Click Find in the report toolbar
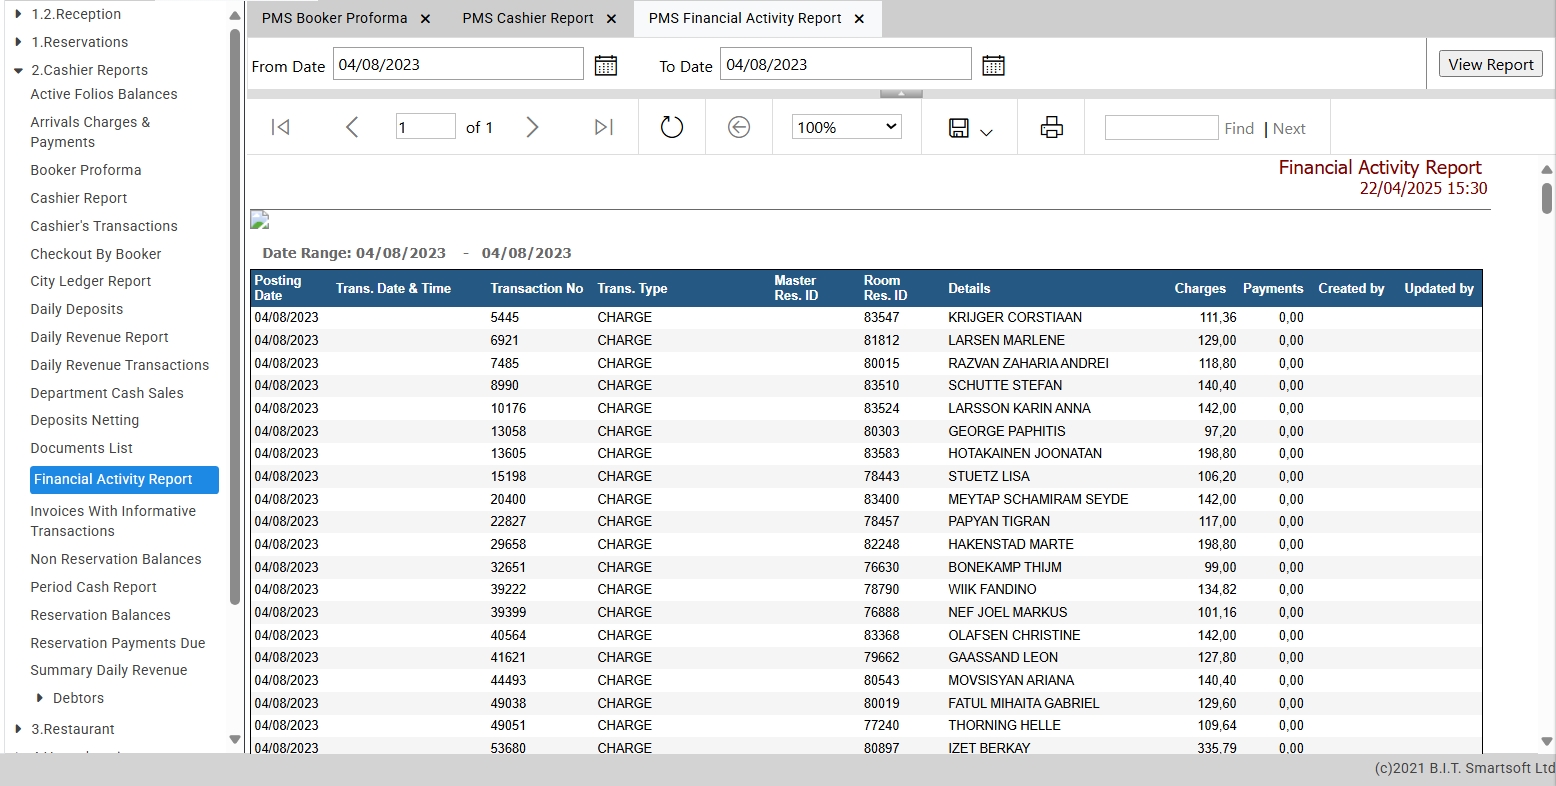 [x=1239, y=129]
